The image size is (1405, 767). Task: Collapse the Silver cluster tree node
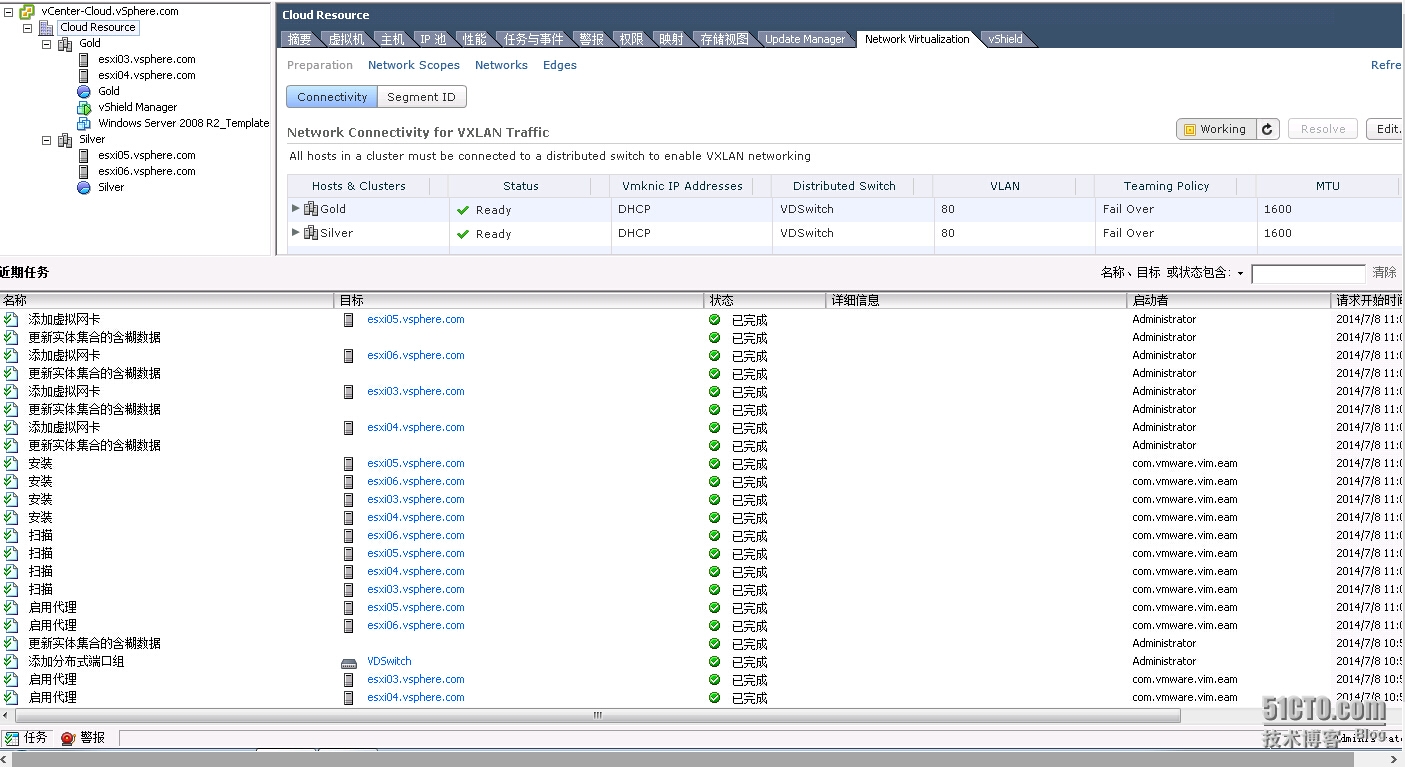pos(46,139)
